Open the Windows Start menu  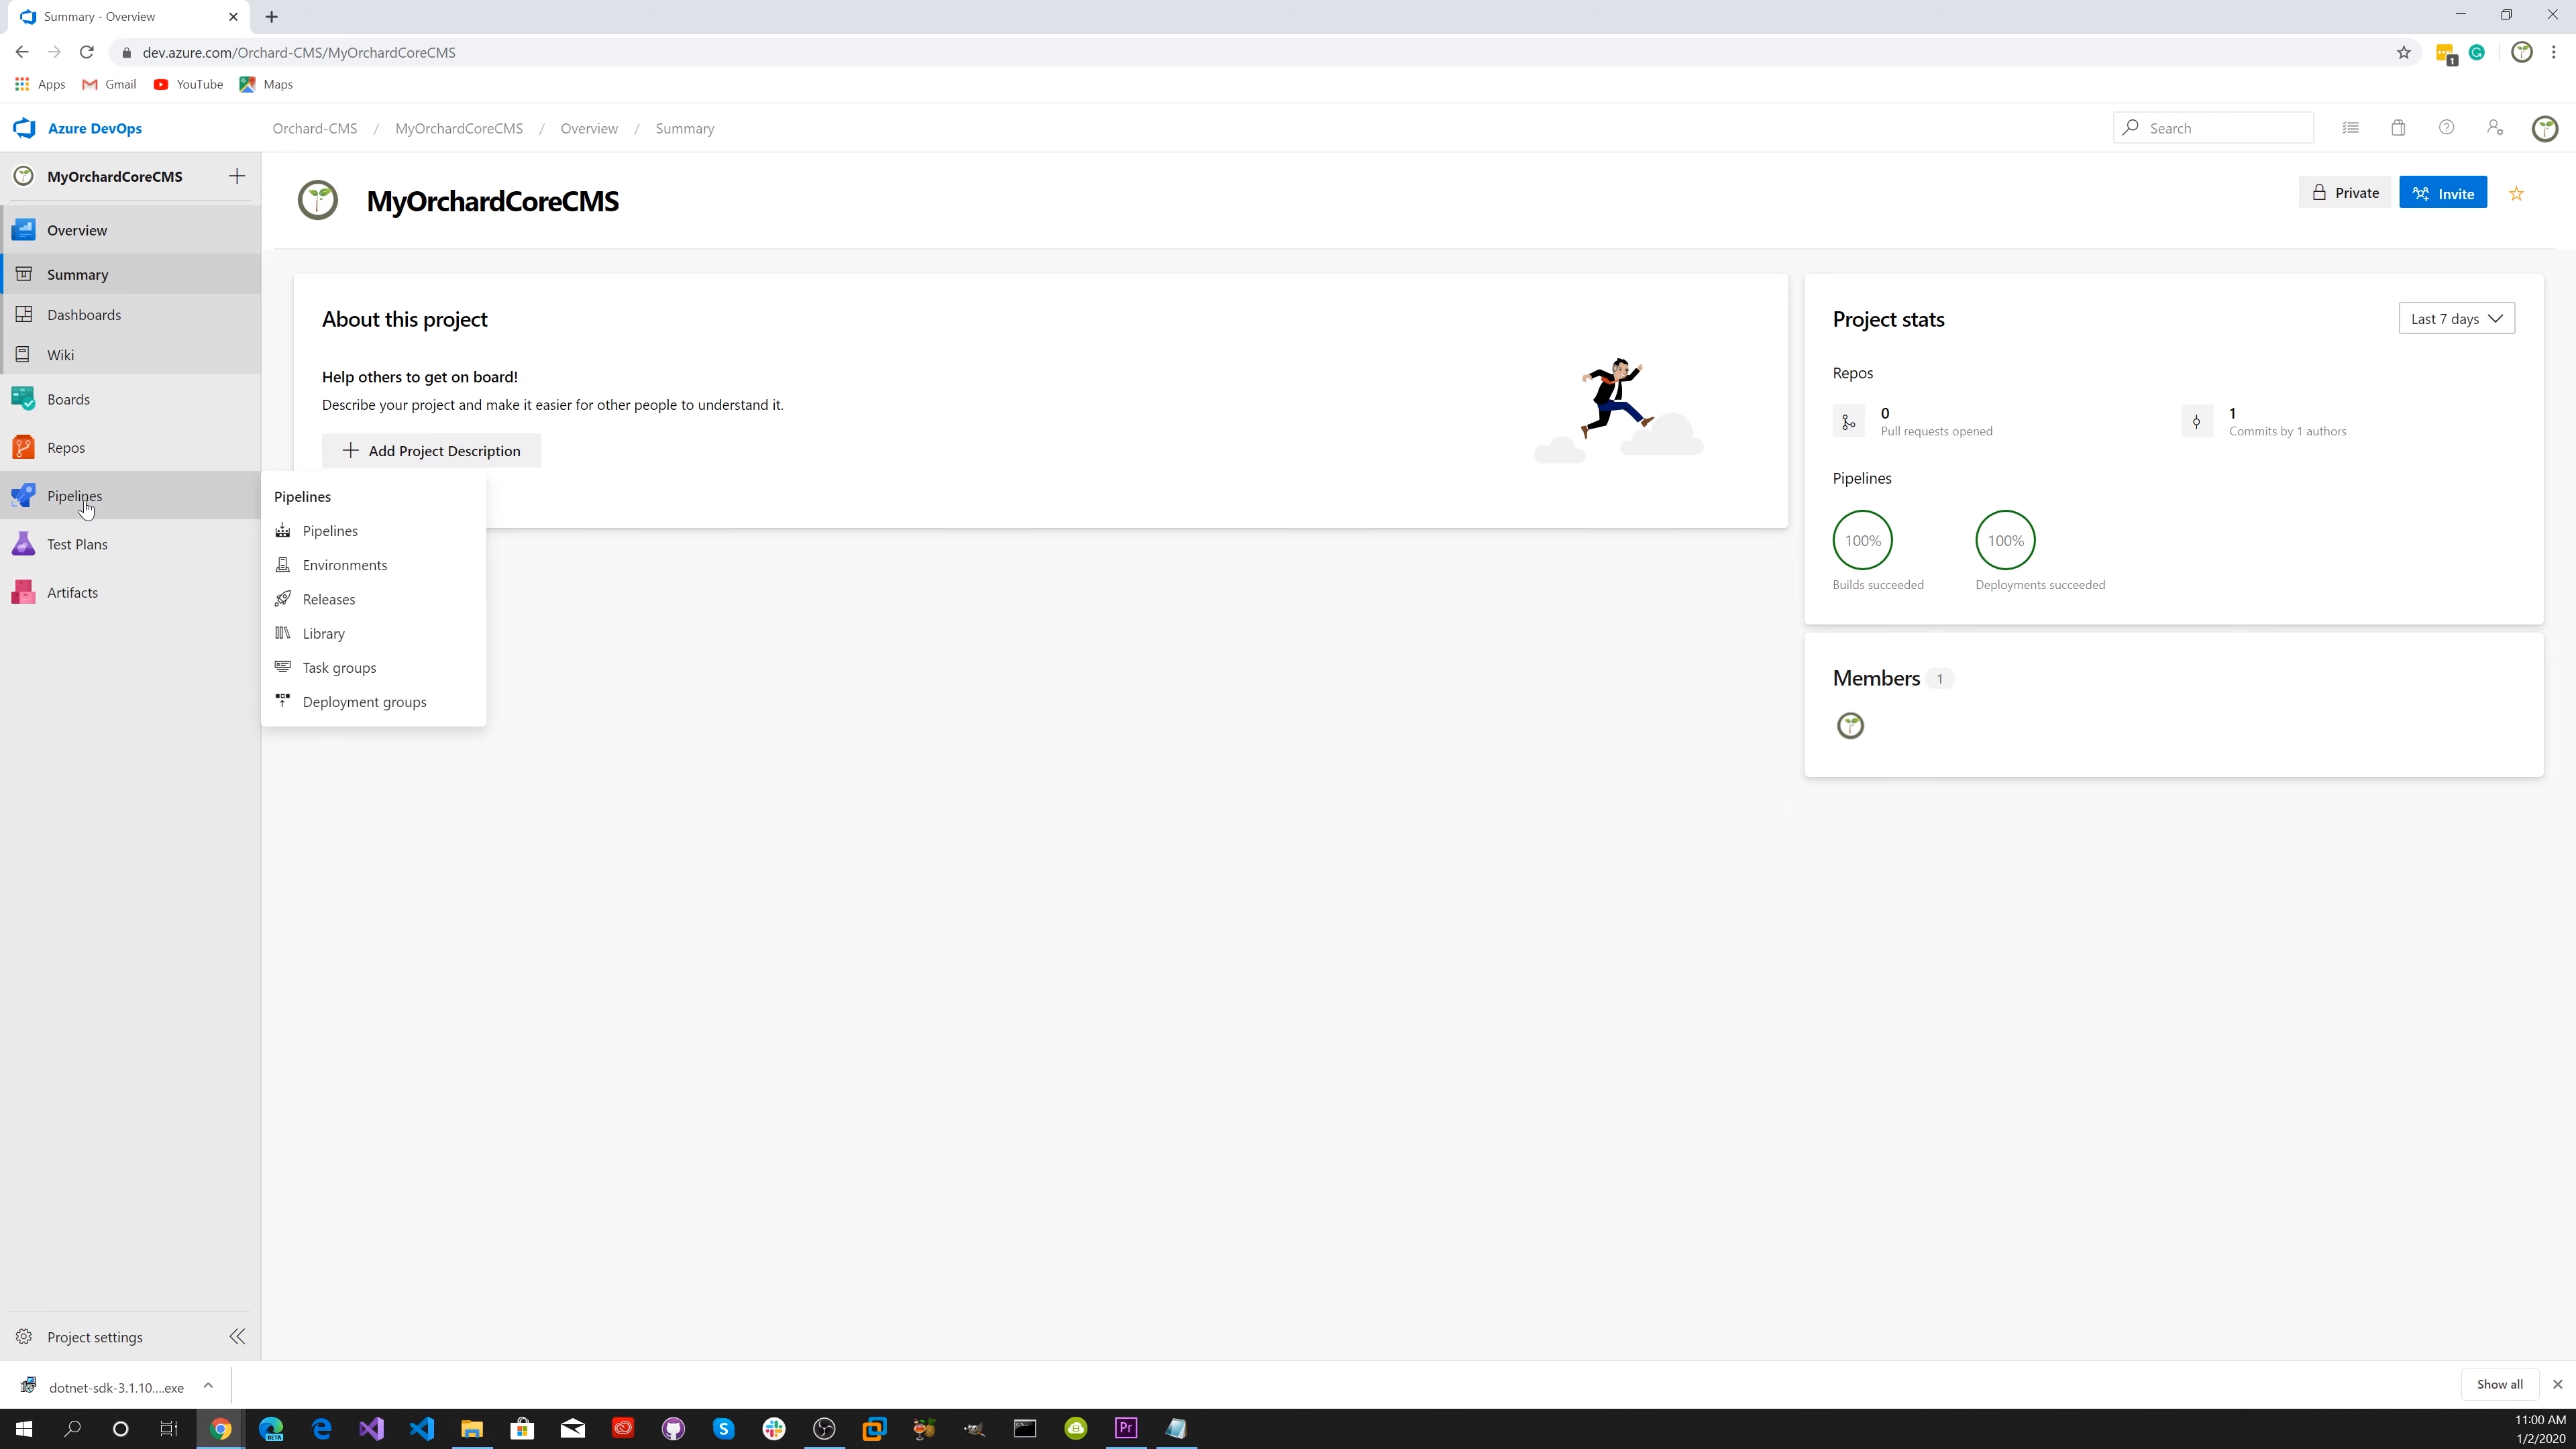[24, 1428]
